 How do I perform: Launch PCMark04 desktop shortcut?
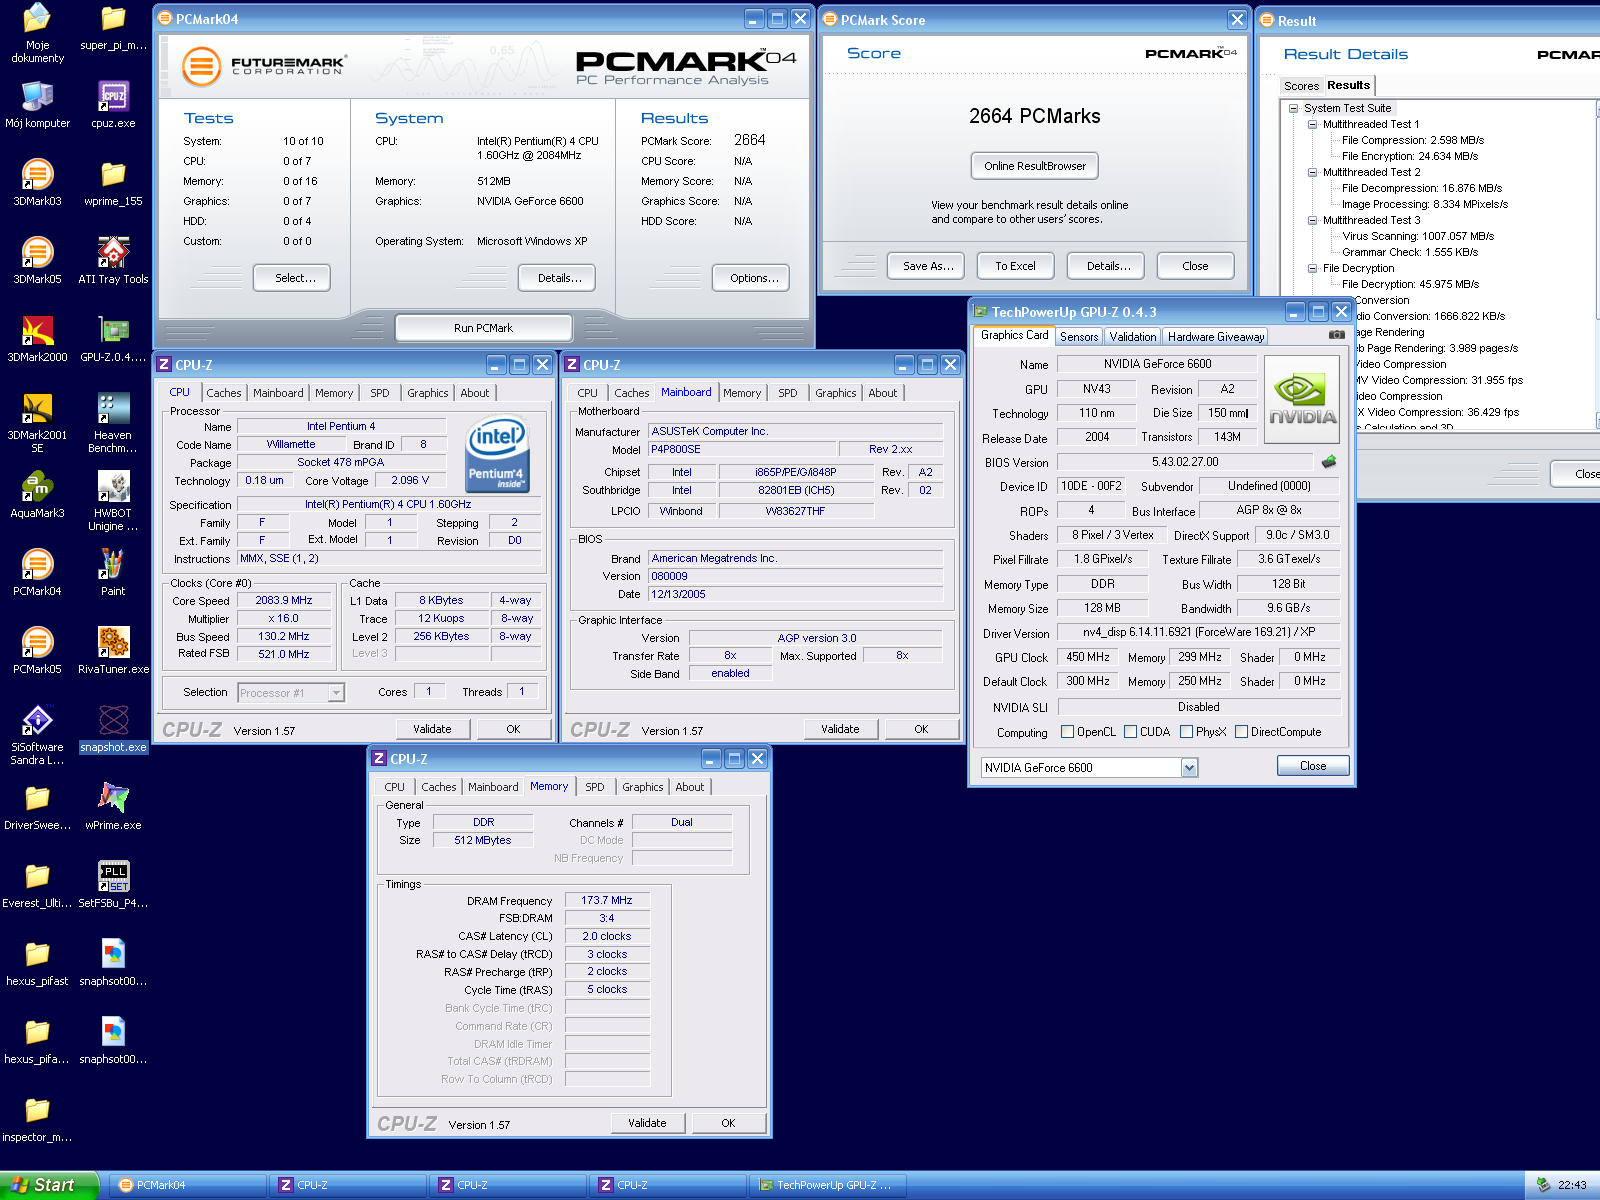(x=37, y=573)
